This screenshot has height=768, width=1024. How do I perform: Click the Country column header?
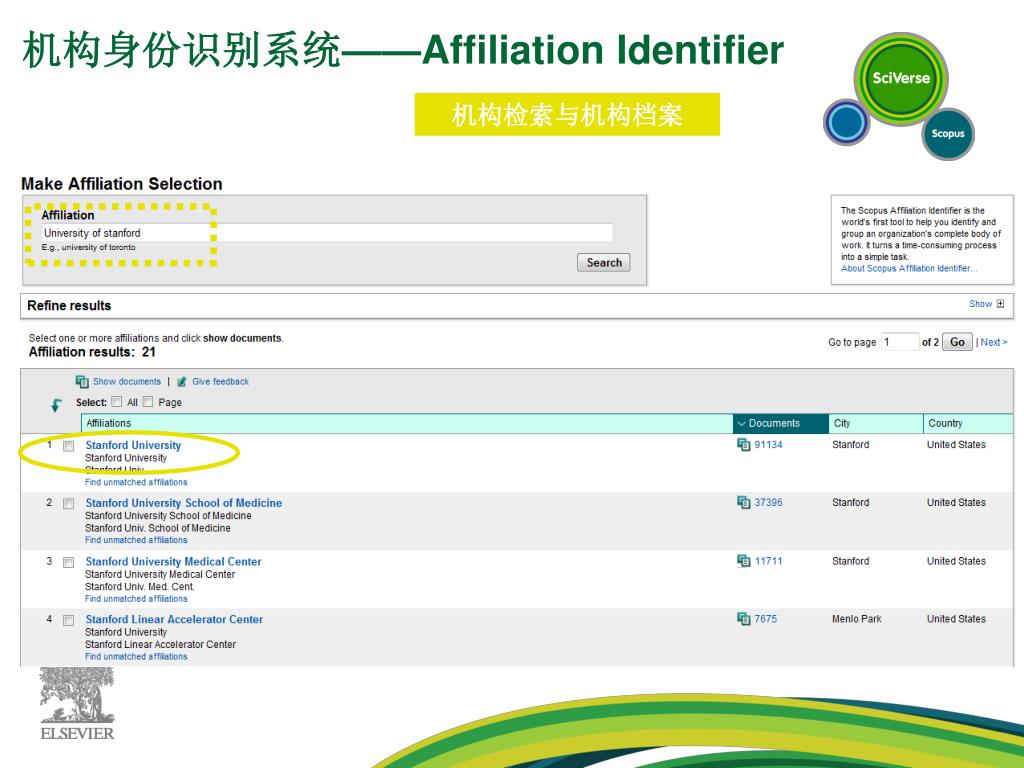coord(968,423)
